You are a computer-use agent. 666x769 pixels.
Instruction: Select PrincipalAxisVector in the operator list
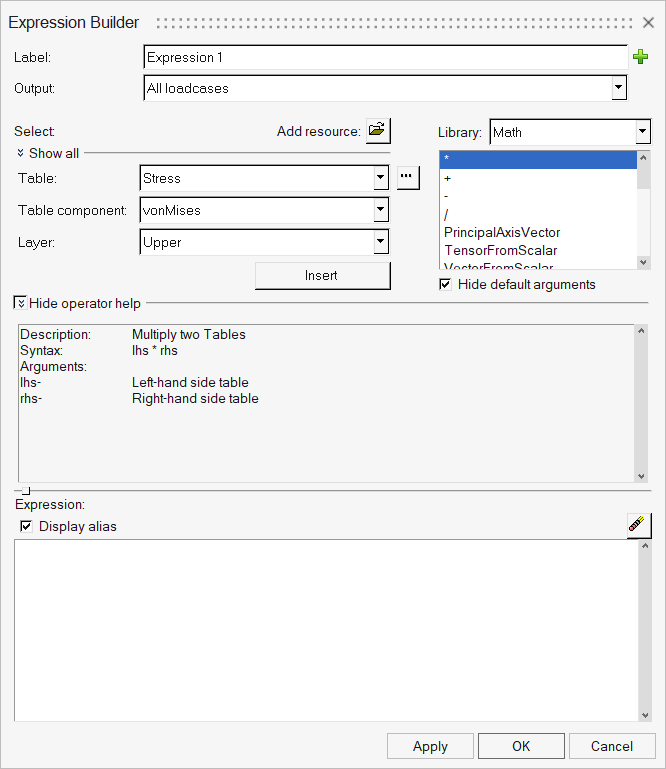click(502, 232)
